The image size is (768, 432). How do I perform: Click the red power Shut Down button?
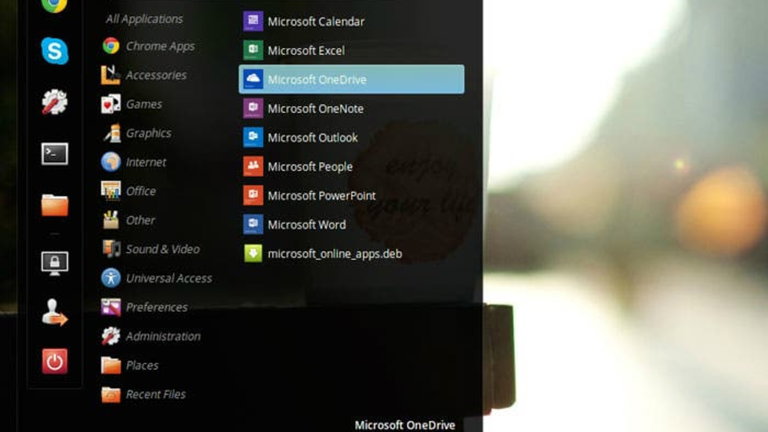(x=54, y=361)
